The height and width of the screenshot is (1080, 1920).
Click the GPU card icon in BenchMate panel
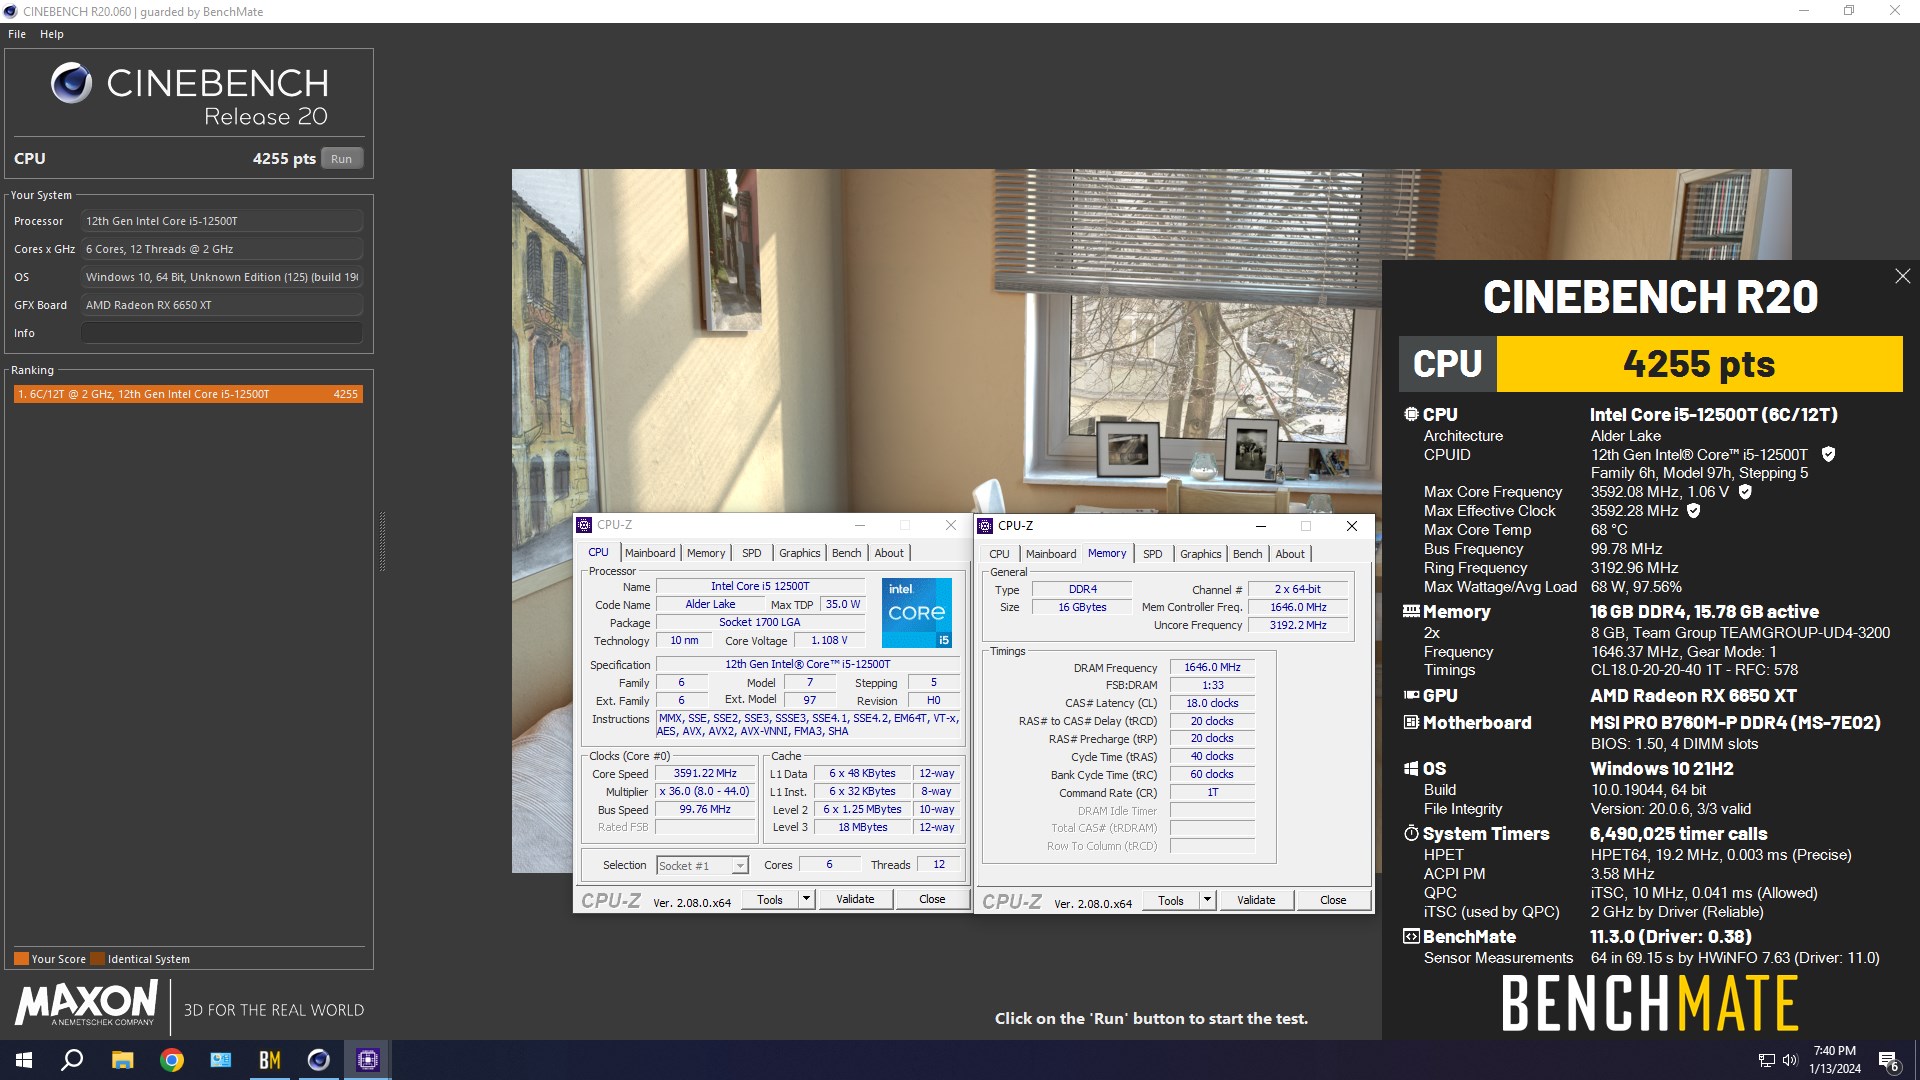(x=1411, y=695)
